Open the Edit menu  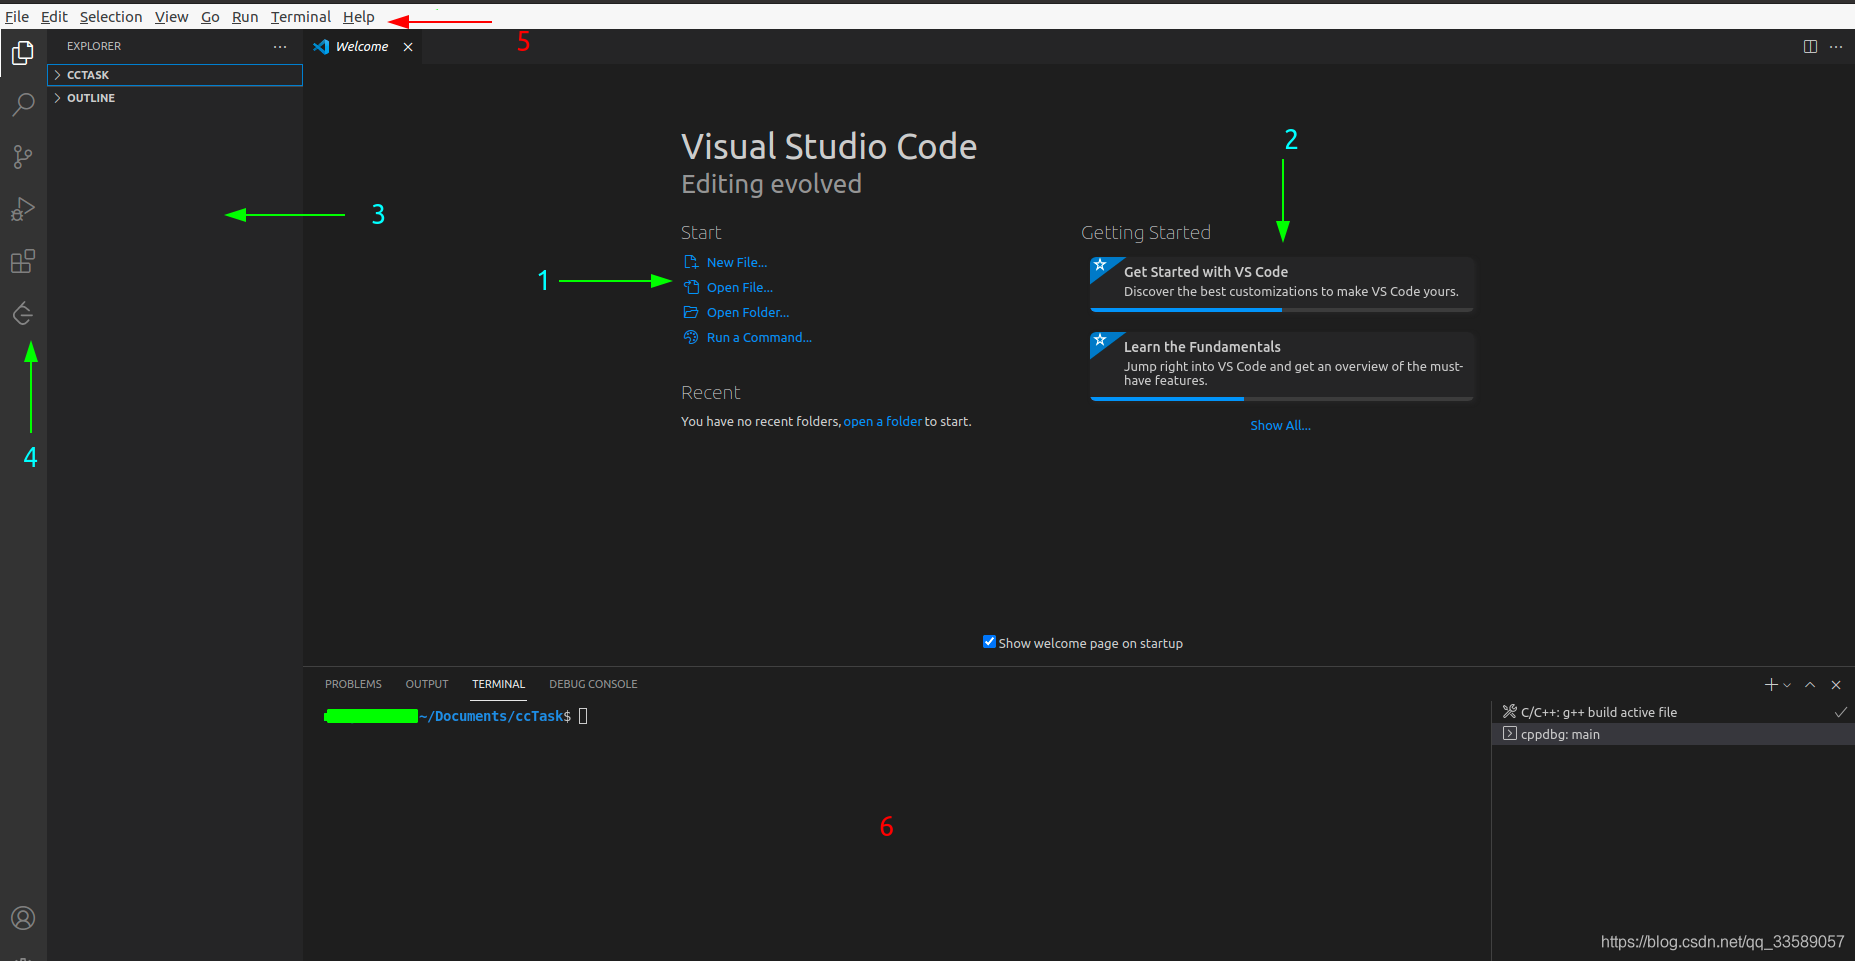54,17
